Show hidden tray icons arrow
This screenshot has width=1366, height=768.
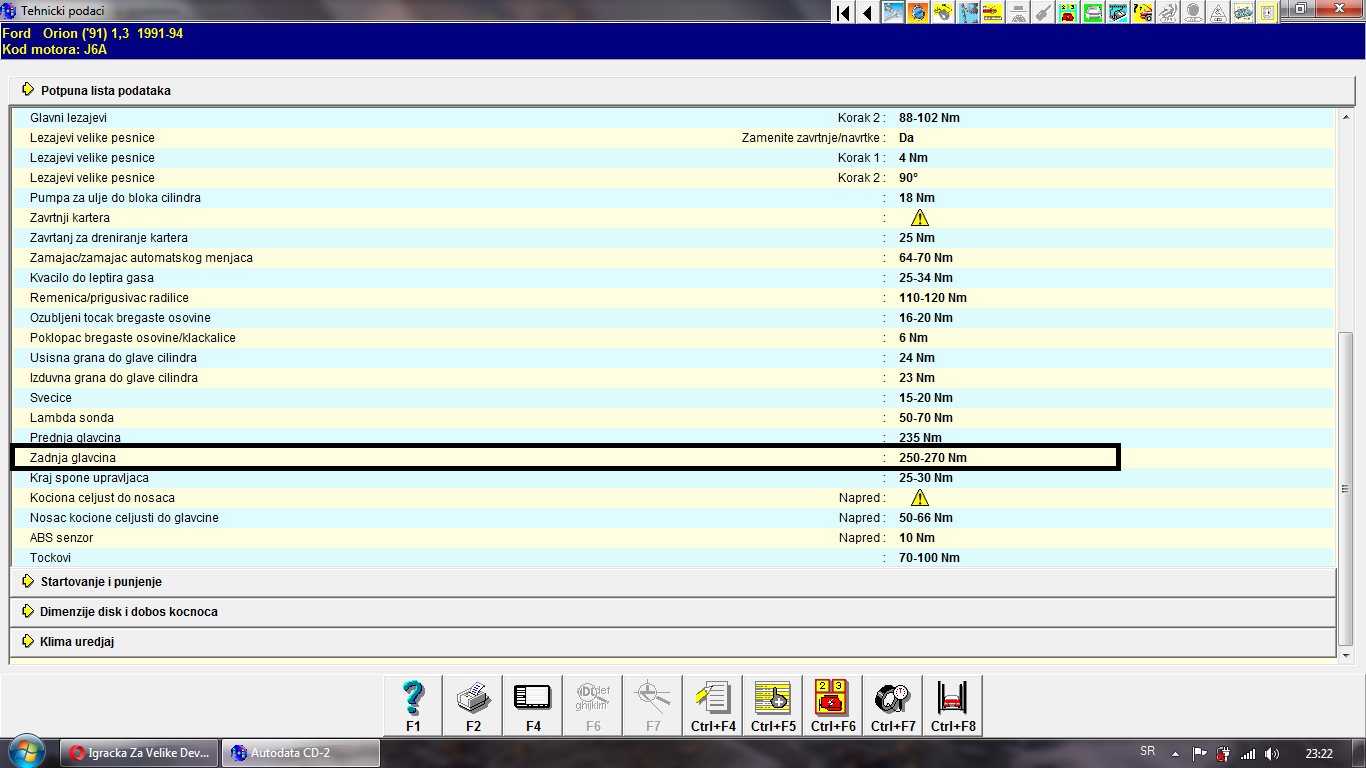(x=1174, y=752)
